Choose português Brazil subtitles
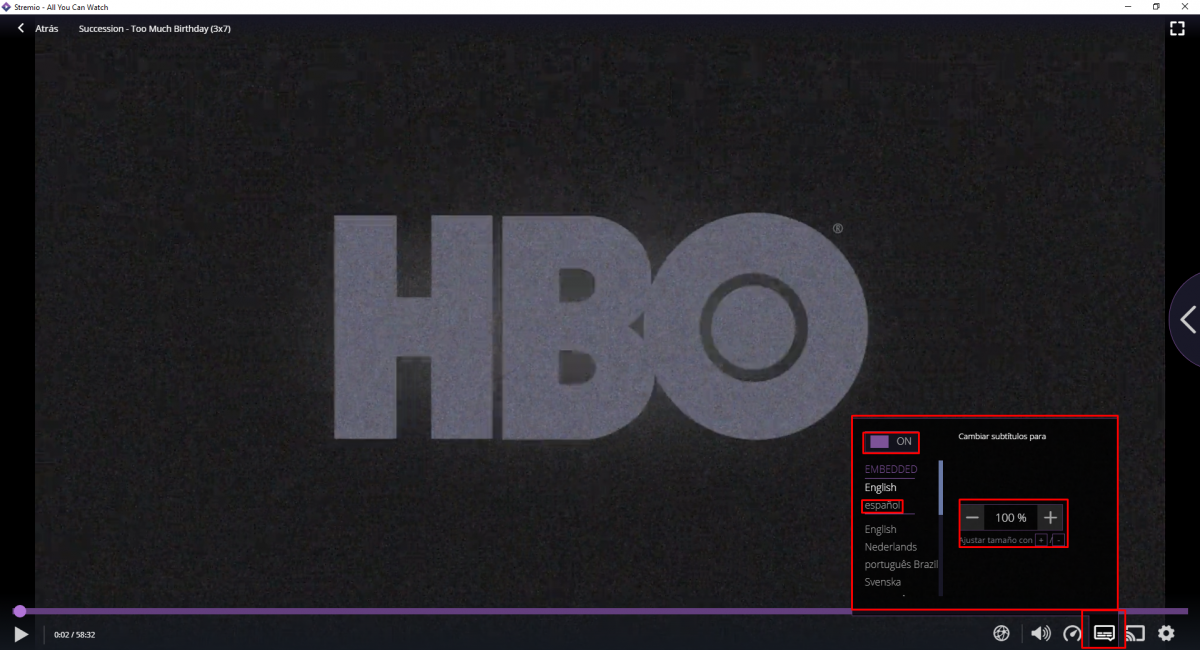 (x=901, y=565)
